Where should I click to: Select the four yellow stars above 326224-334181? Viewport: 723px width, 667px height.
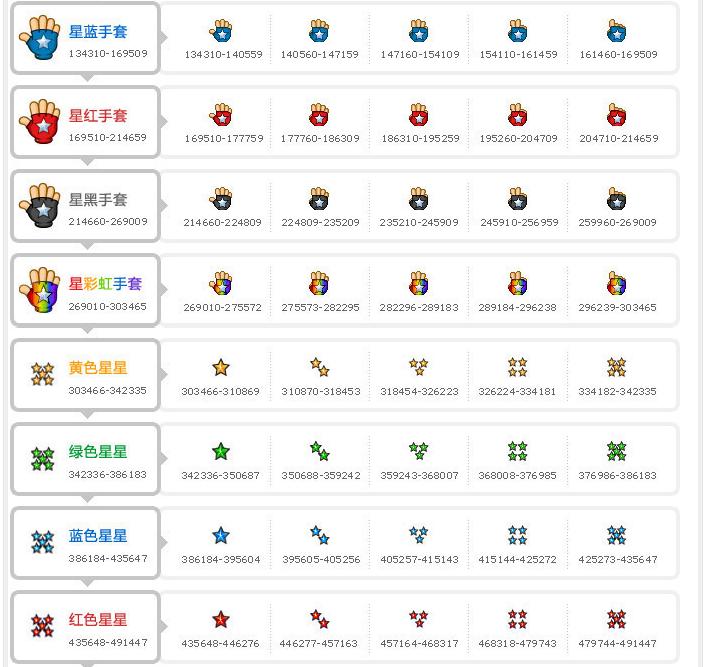[518, 367]
